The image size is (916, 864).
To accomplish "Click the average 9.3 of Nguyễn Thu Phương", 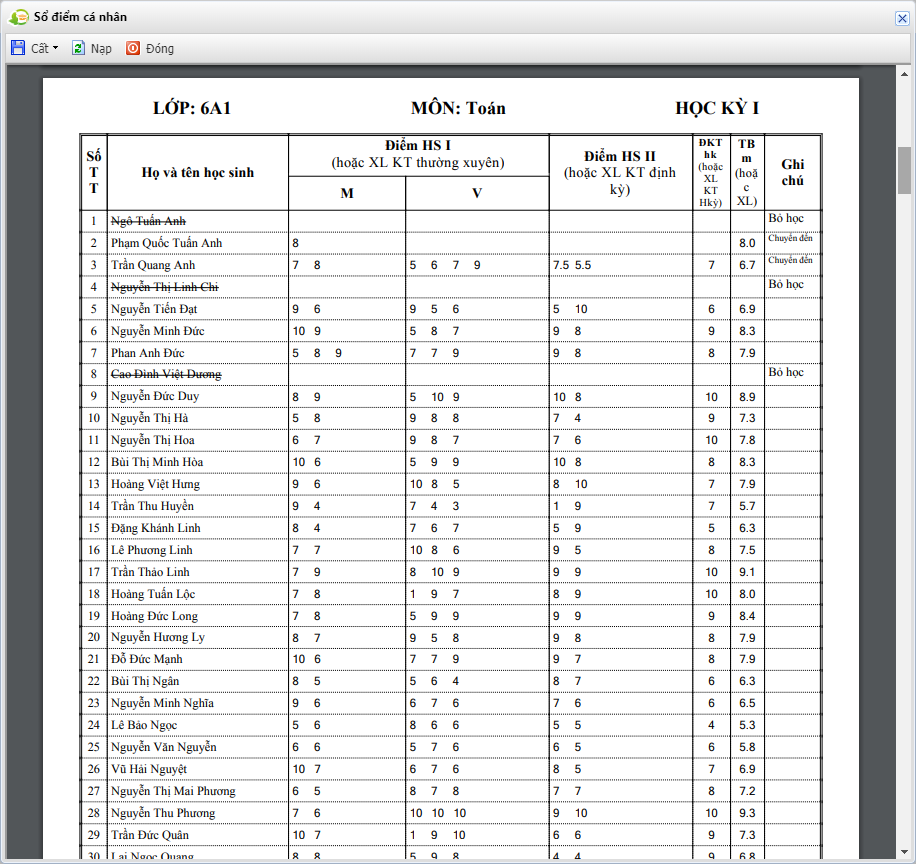I will point(747,813).
